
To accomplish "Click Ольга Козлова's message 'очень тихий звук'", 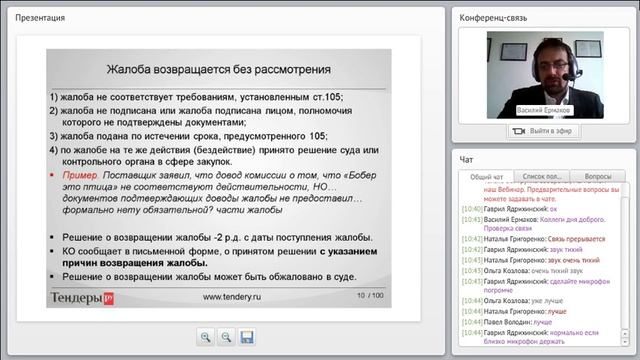I will [557, 271].
